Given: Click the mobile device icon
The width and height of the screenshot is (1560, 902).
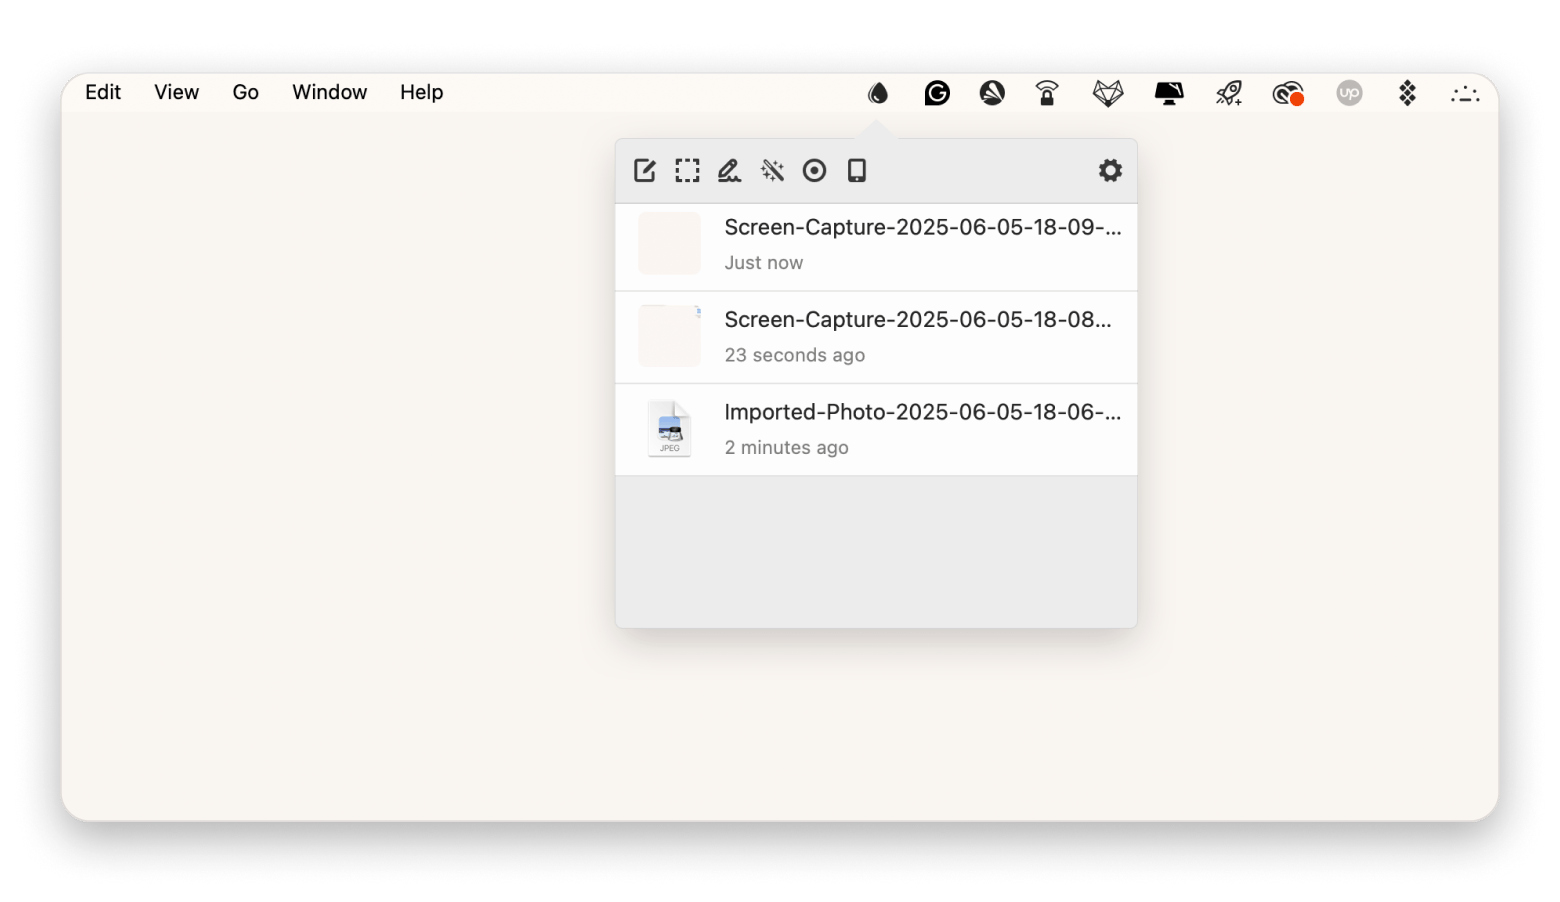Looking at the screenshot, I should [857, 171].
